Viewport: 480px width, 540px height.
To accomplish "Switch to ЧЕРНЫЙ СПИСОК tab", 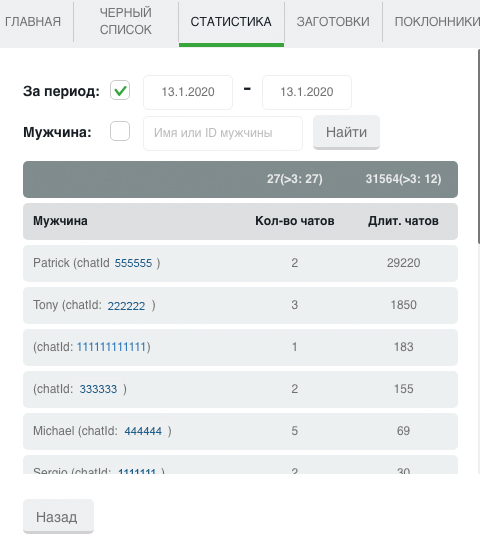I will (x=126, y=21).
